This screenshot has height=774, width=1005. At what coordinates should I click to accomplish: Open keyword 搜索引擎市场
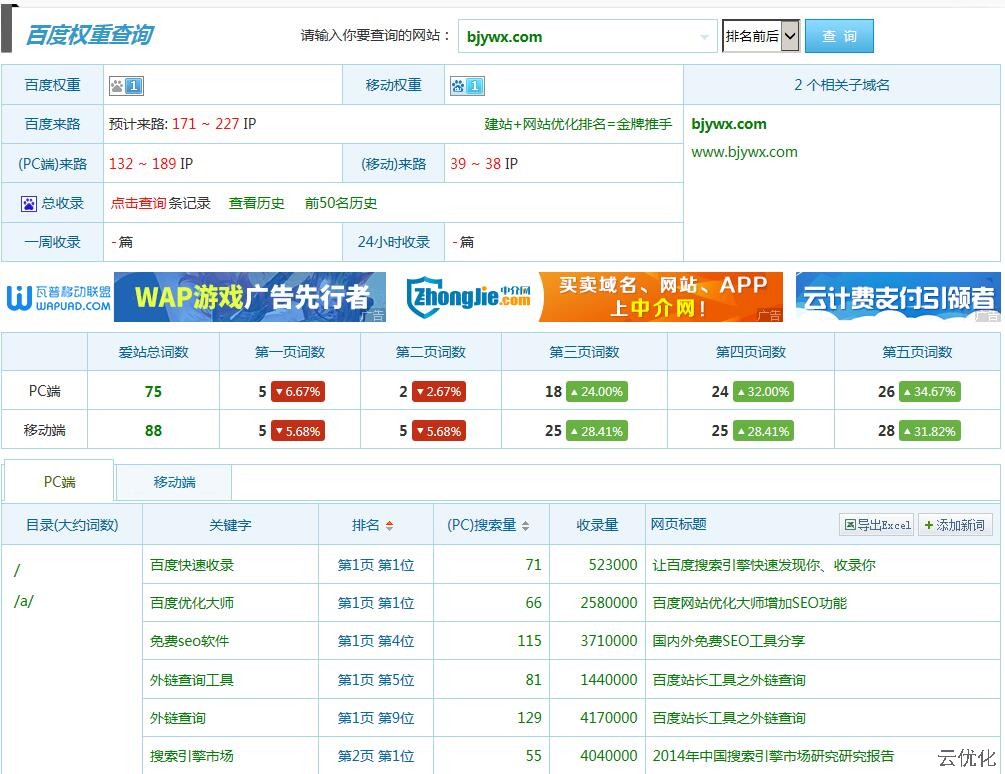(x=192, y=755)
